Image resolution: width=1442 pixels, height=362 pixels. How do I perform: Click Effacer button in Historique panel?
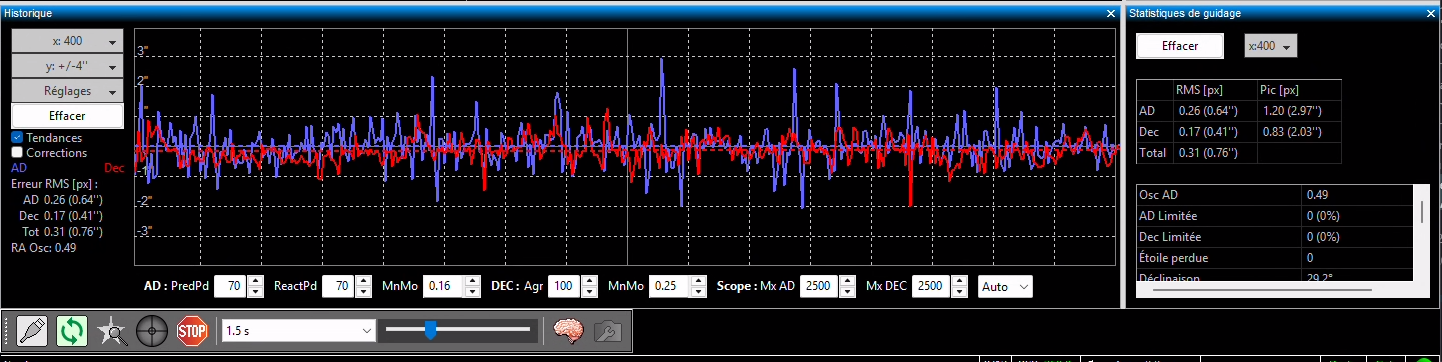click(68, 116)
